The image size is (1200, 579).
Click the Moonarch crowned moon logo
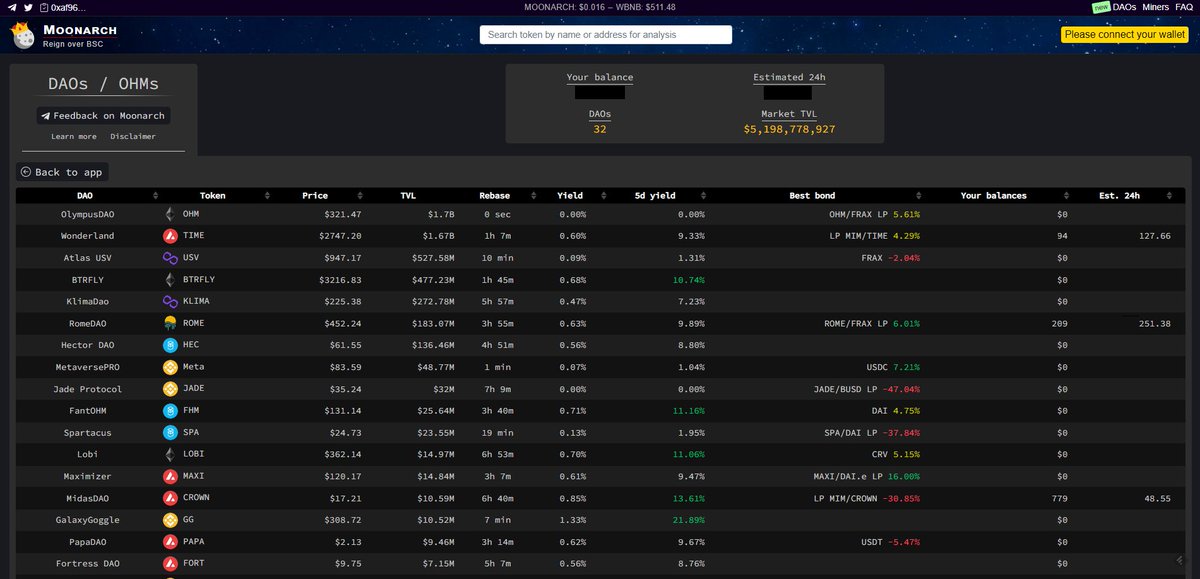click(x=24, y=37)
